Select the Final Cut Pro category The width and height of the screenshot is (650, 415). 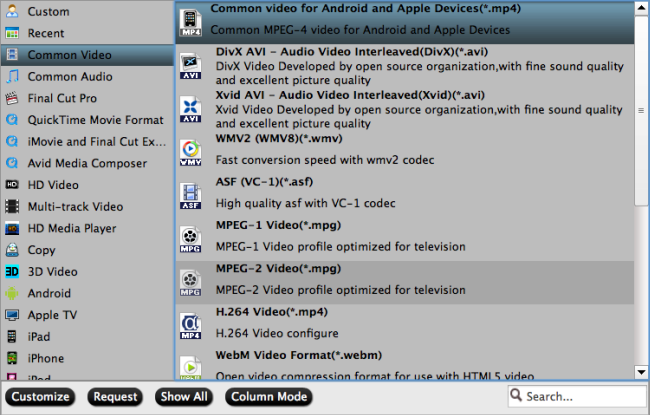click(x=87, y=98)
